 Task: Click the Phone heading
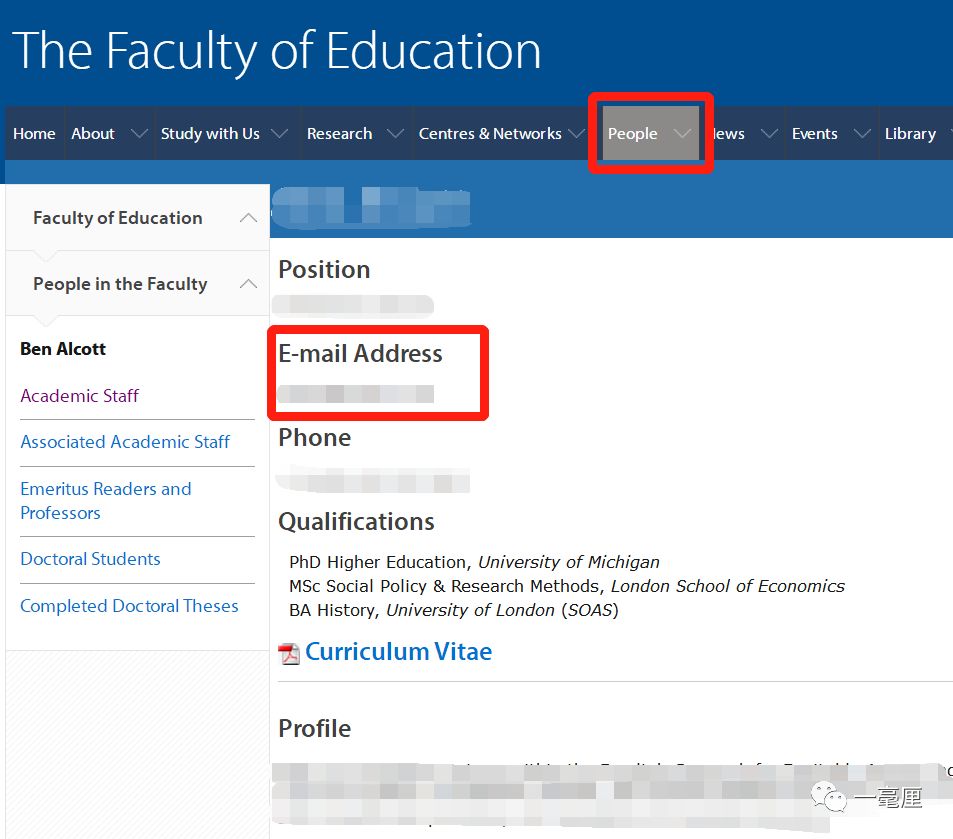tap(314, 438)
